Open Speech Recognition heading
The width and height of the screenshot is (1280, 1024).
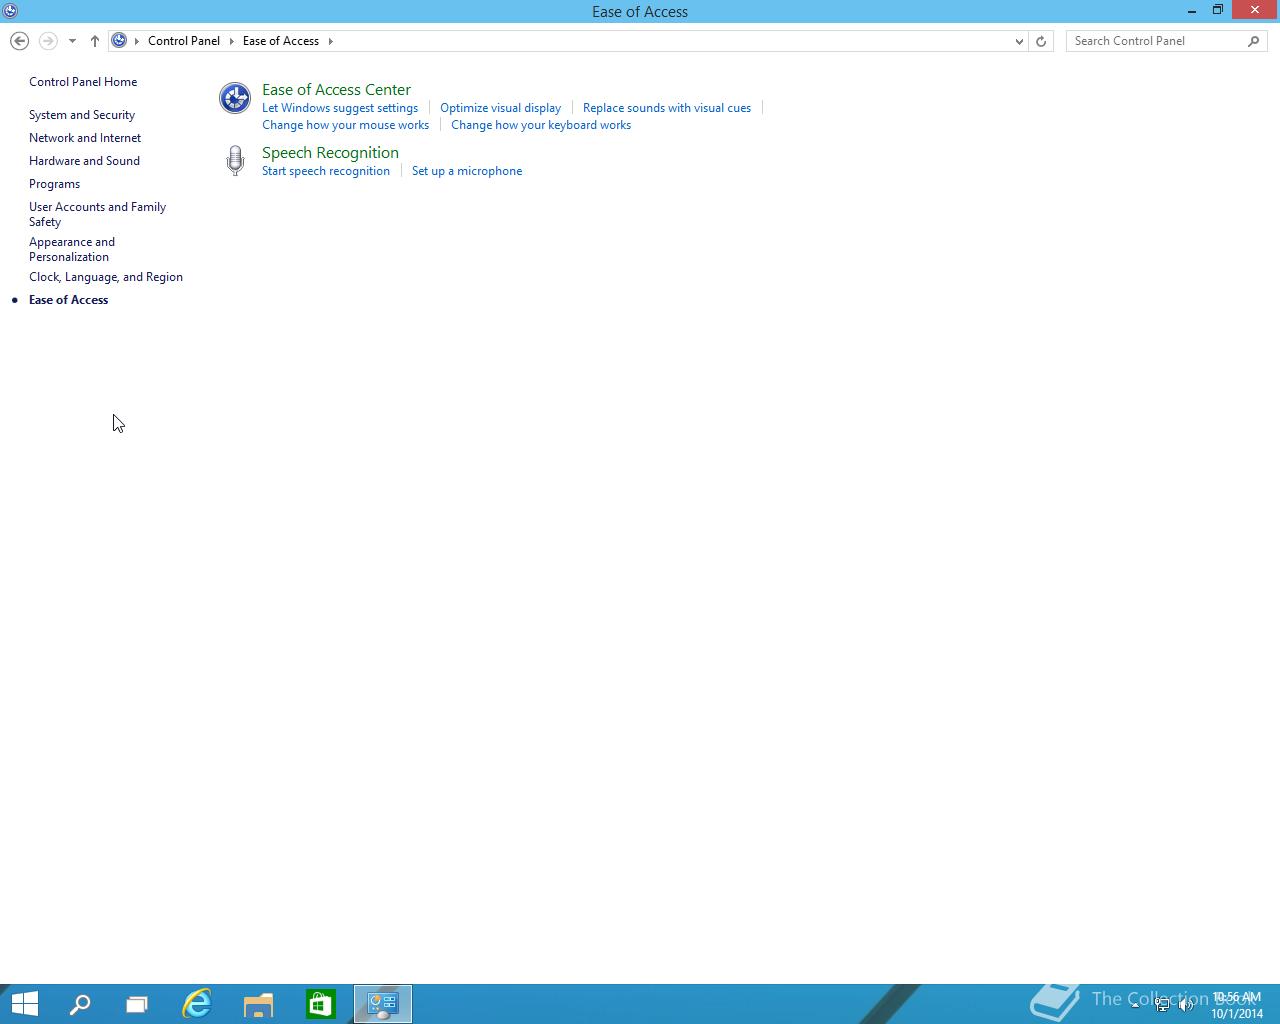[330, 152]
